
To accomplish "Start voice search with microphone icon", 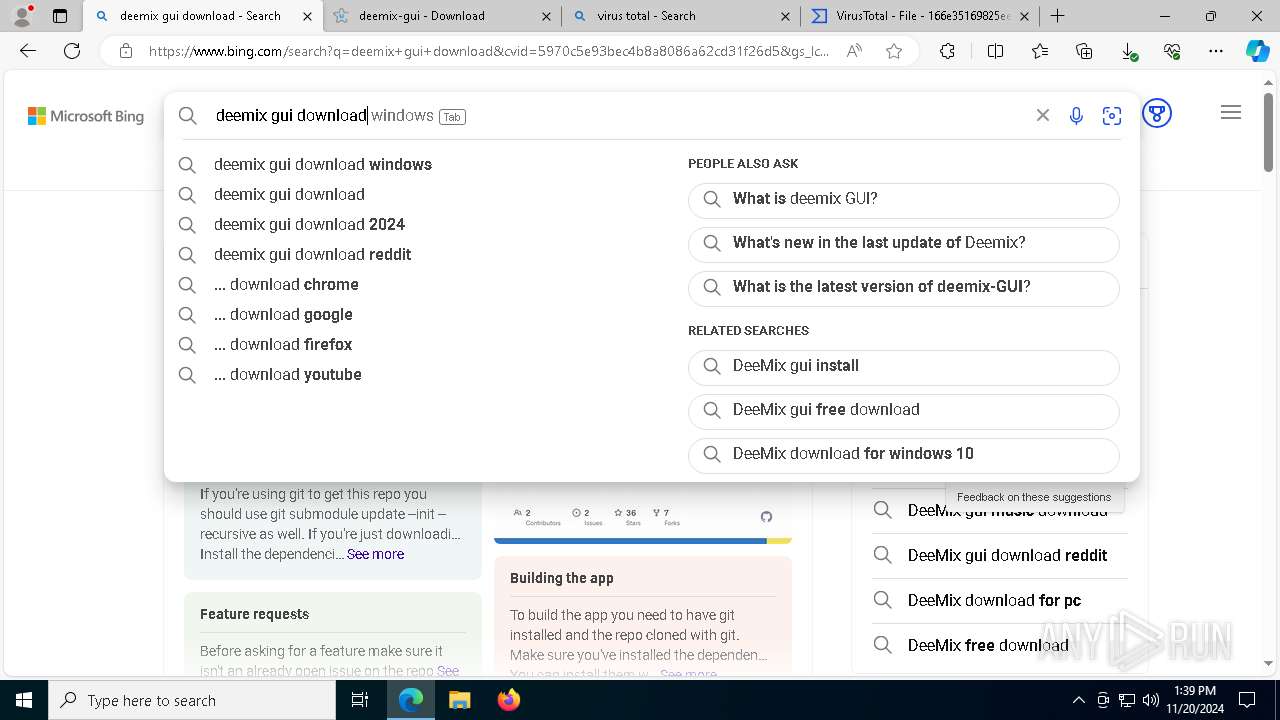I will [x=1076, y=115].
